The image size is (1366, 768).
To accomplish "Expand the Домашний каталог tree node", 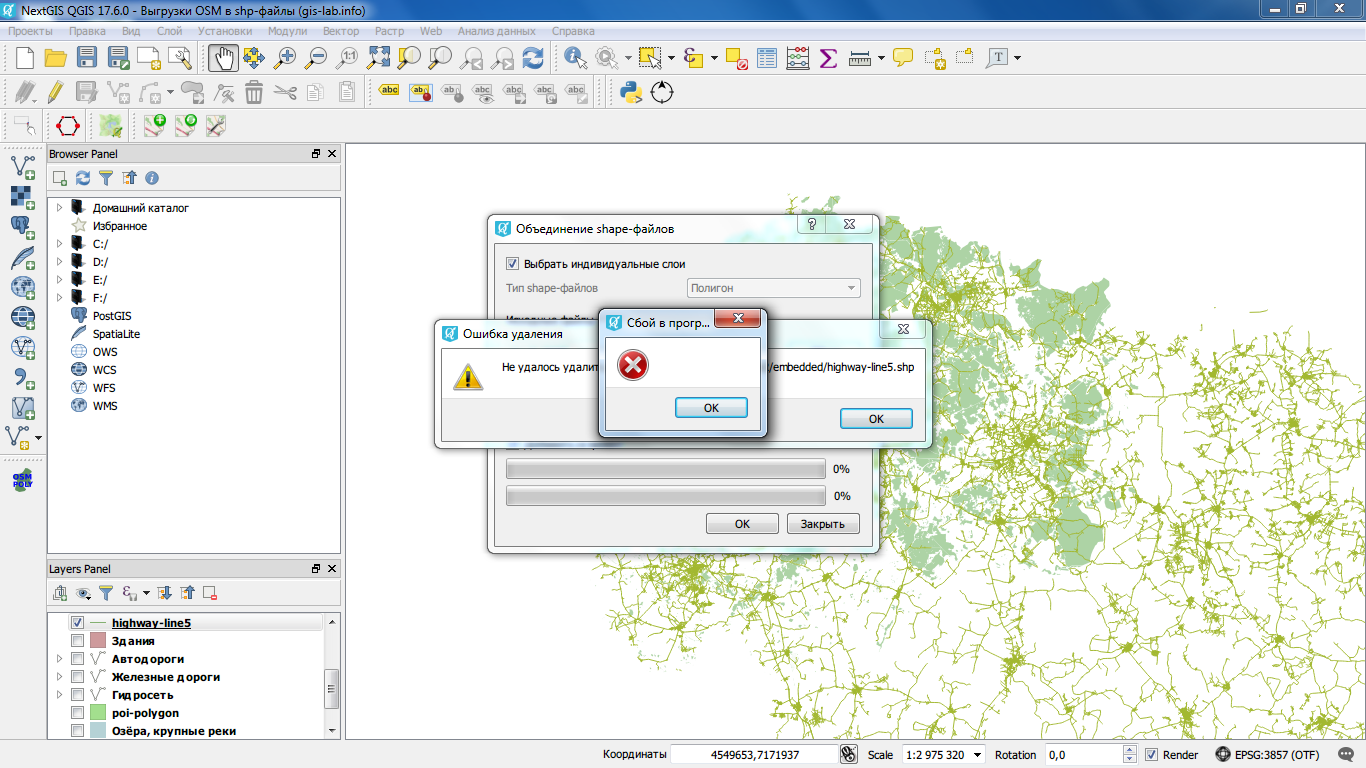I will [59, 208].
